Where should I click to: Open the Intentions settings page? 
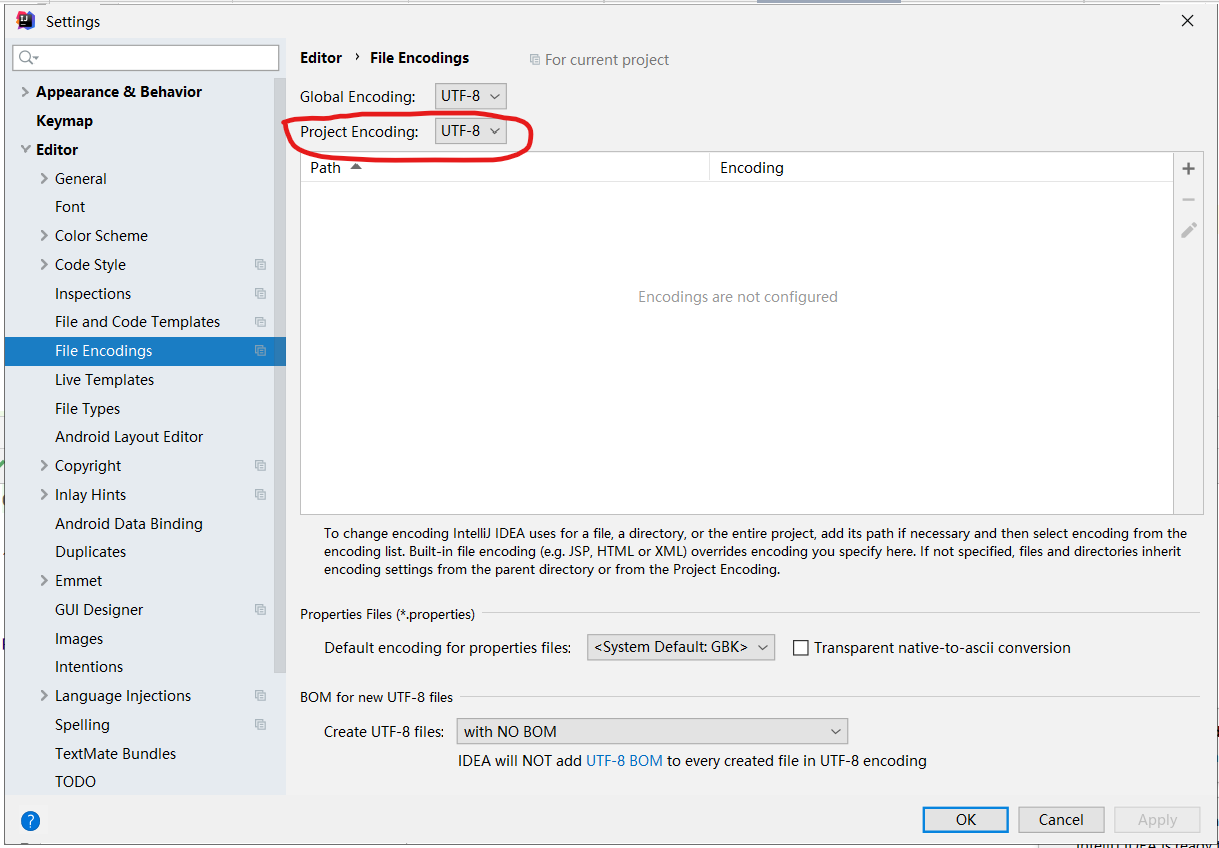[89, 667]
